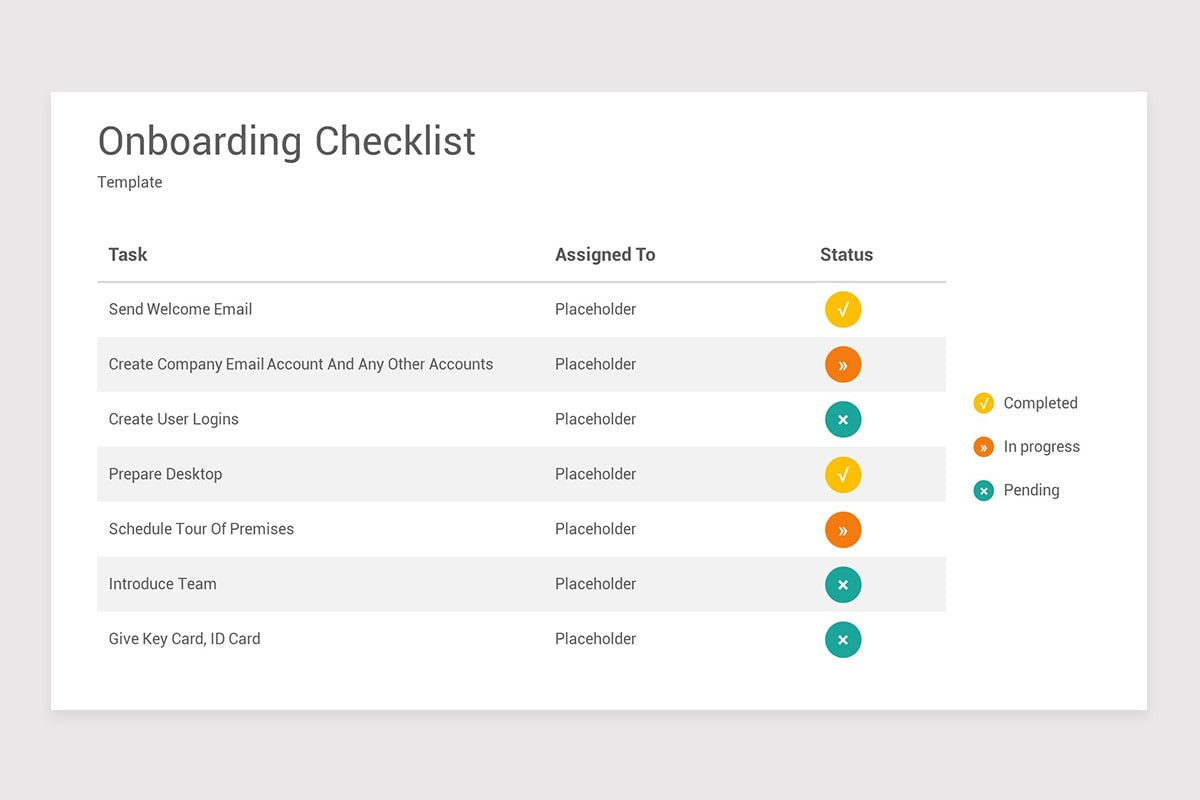
Task: Click the Completed legend label
Action: tap(1041, 403)
